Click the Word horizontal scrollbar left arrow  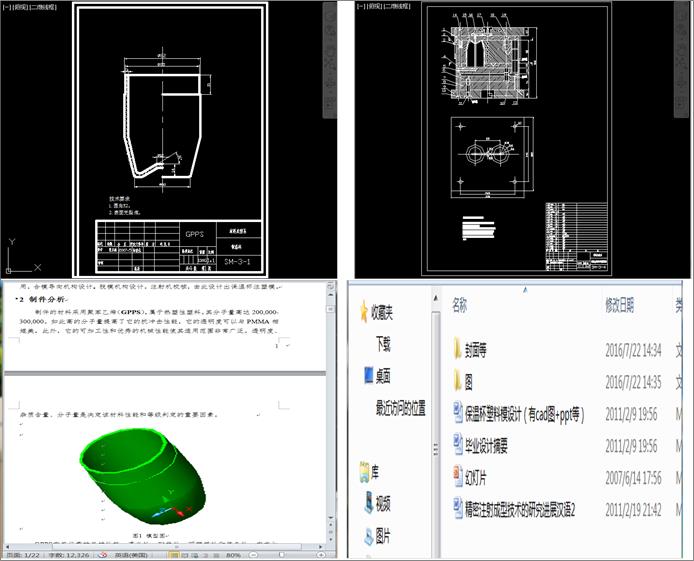pyautogui.click(x=8, y=546)
